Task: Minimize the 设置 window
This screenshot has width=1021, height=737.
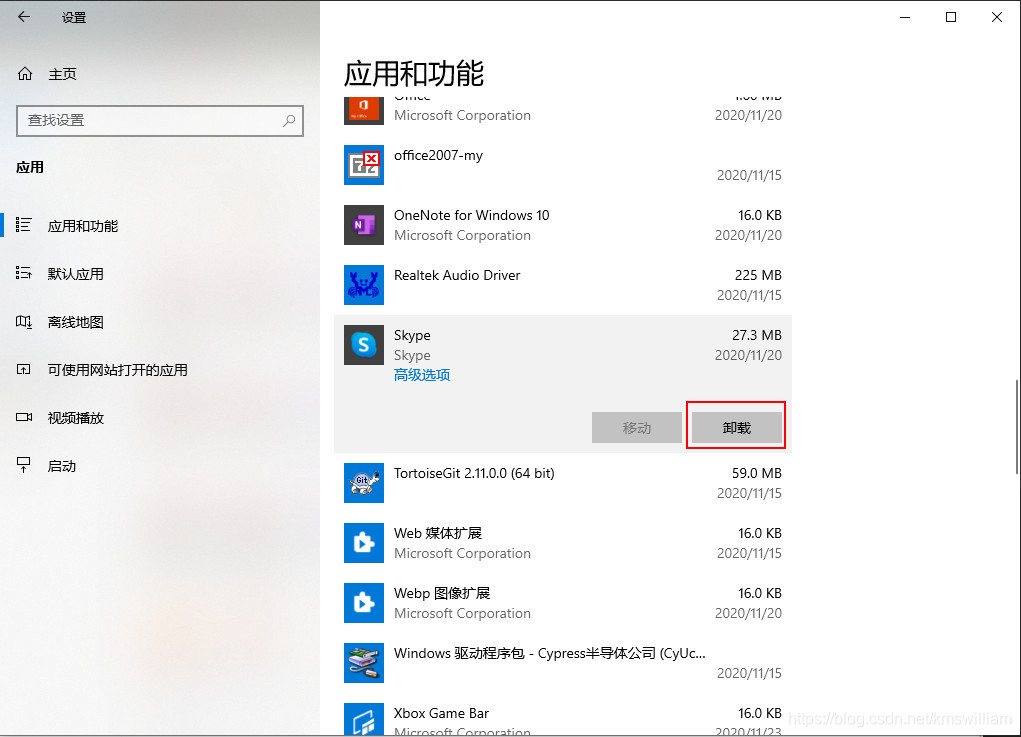Action: coord(904,17)
